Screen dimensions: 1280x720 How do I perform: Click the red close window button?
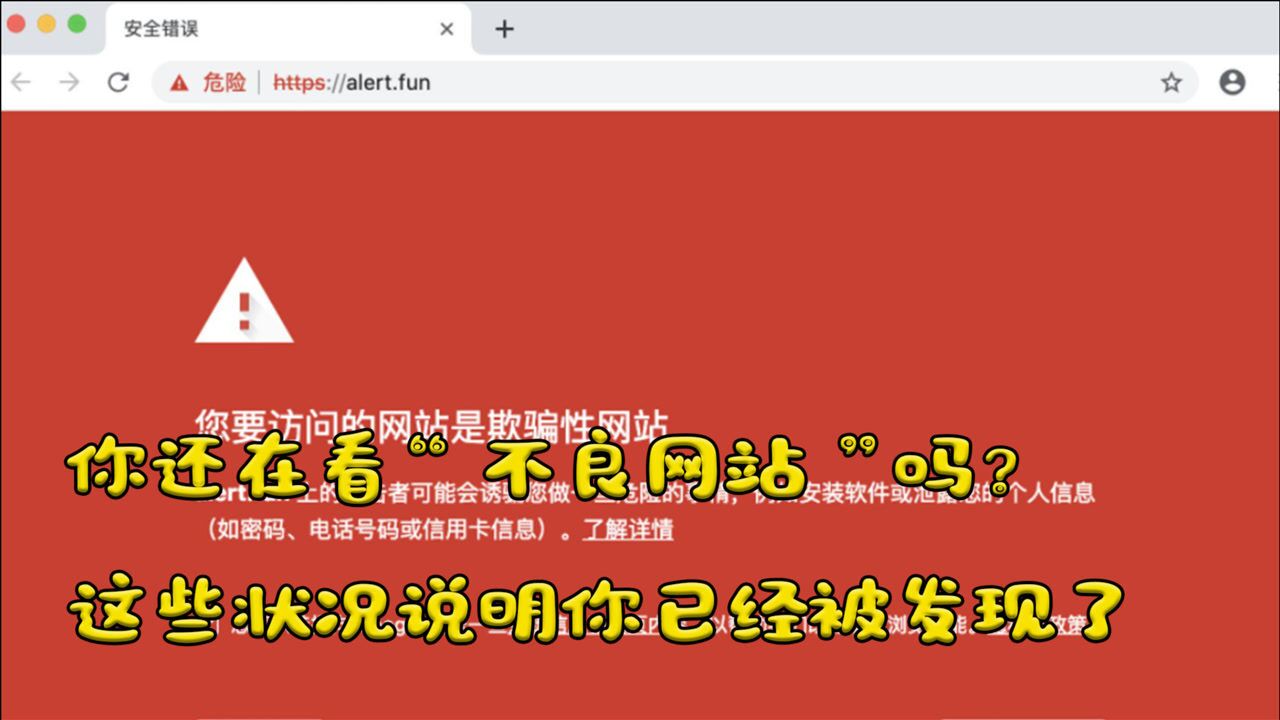[16, 24]
